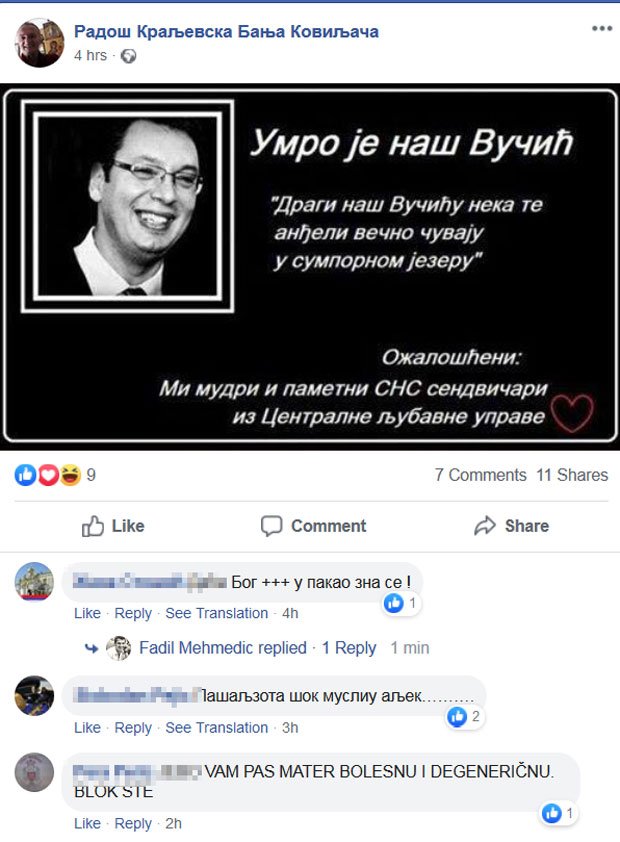Click the public globe privacy icon
Screen dimensions: 620x842
tap(128, 56)
